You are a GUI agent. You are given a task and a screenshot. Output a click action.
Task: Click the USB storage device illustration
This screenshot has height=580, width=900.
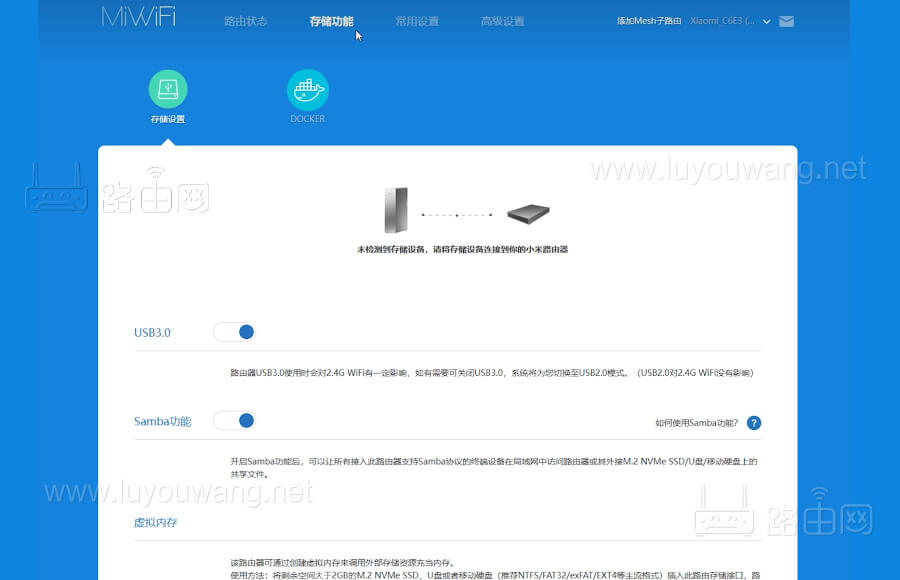[x=528, y=212]
